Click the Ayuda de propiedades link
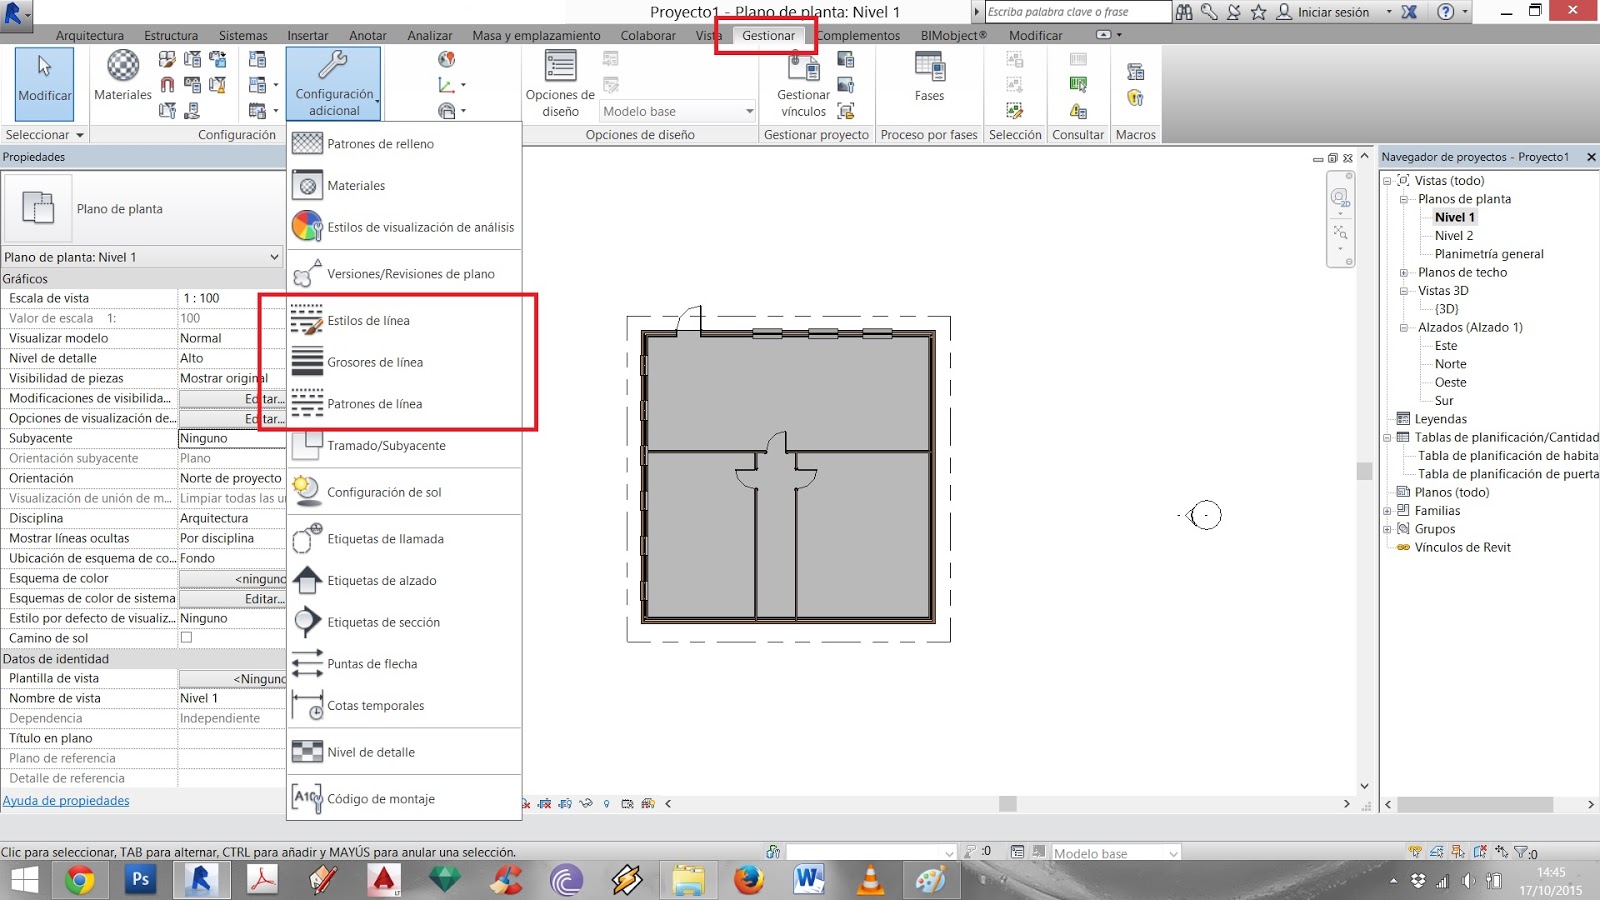This screenshot has height=900, width=1600. pos(66,800)
